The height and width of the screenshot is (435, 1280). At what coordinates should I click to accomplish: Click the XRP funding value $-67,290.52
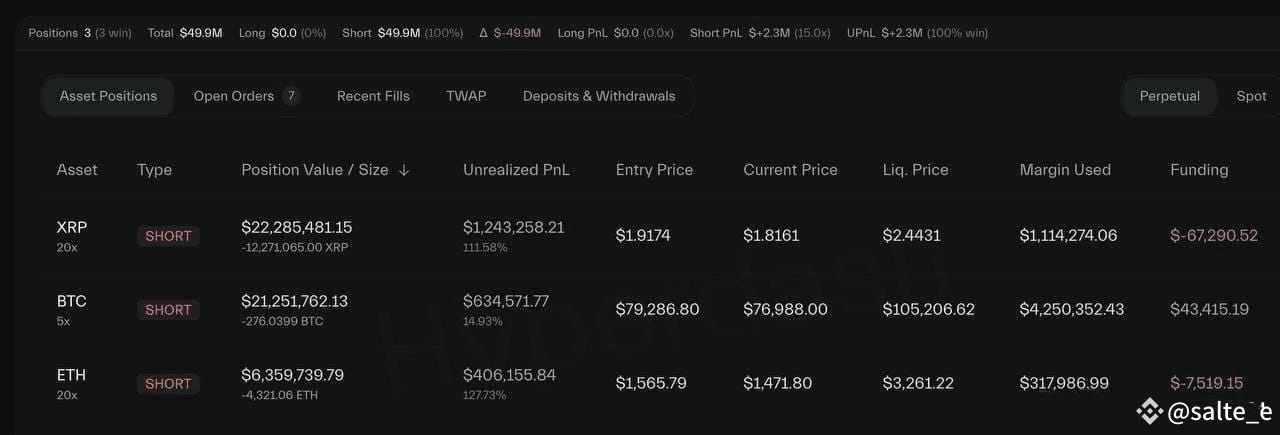pyautogui.click(x=1214, y=236)
